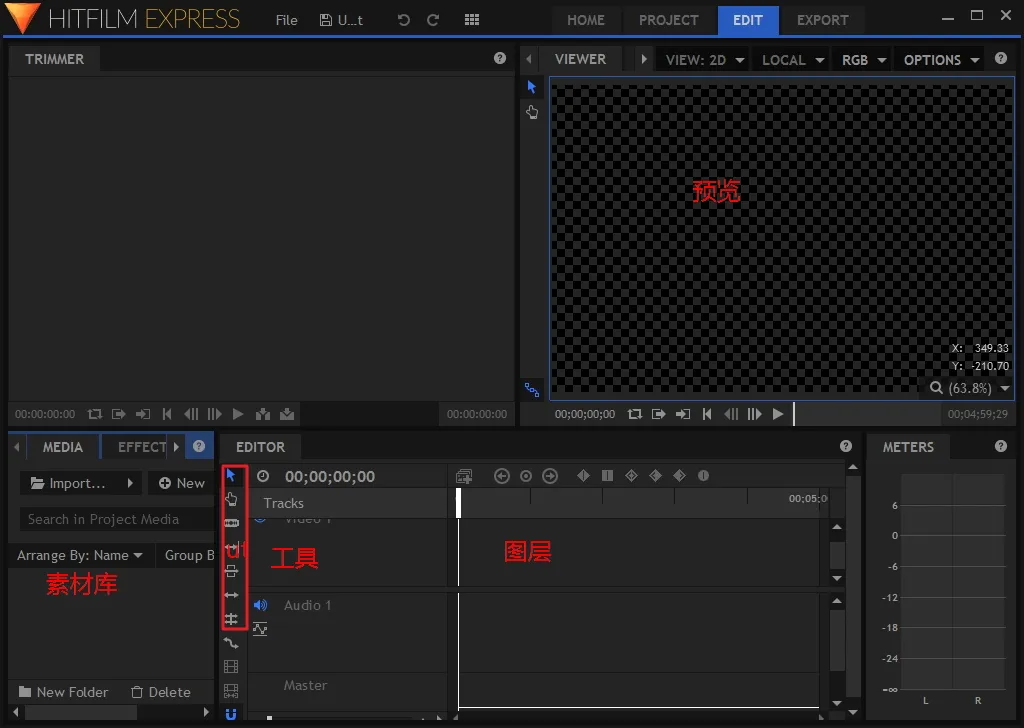Select the arrow Selection tool in Editor toolbar
Viewport: 1024px width, 728px height.
231,475
